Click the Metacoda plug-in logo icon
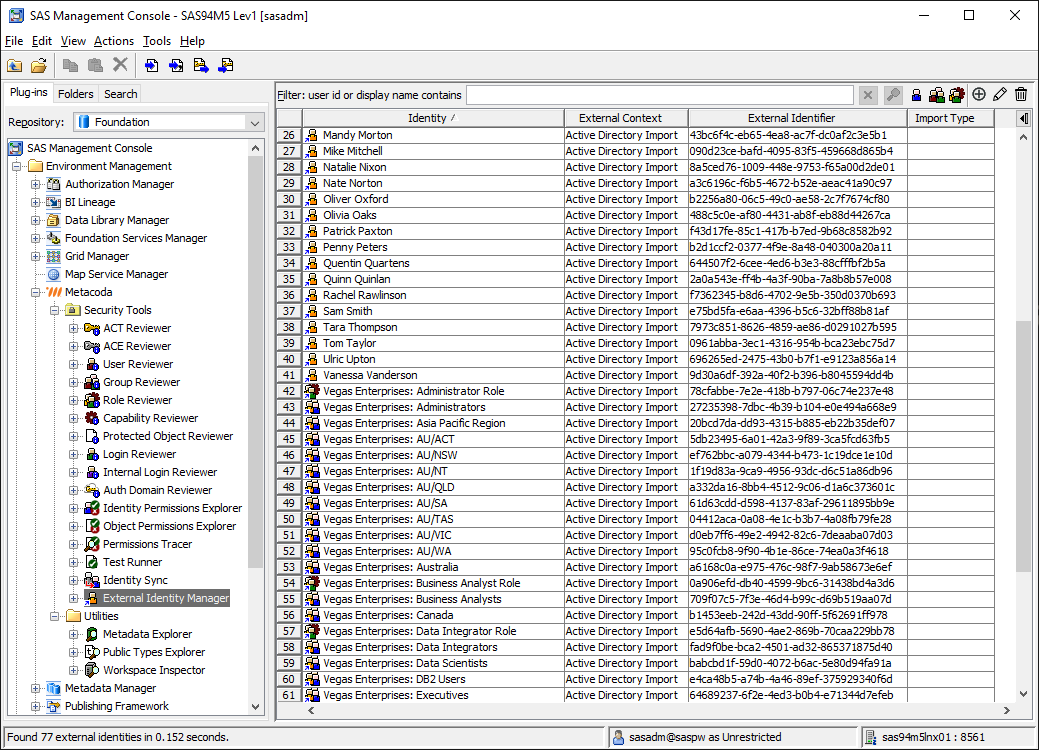The image size is (1039, 750). pyautogui.click(x=54, y=292)
